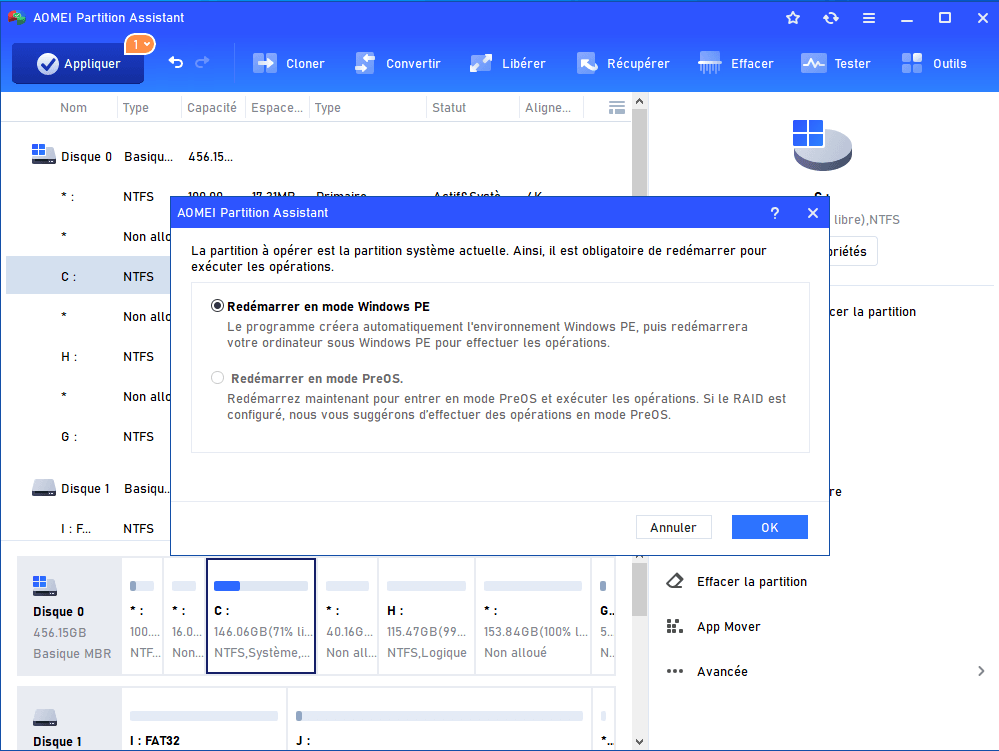
Task: Click the Capacité column header
Action: tap(212, 108)
